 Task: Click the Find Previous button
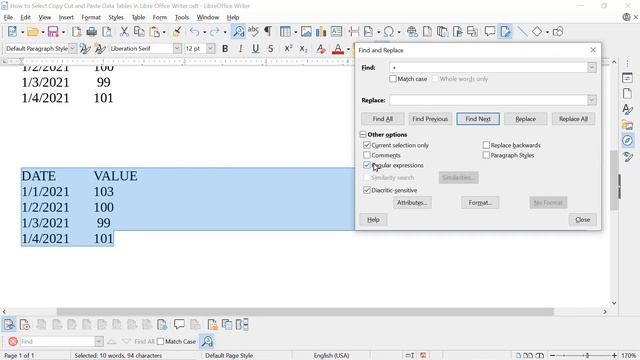tap(430, 119)
